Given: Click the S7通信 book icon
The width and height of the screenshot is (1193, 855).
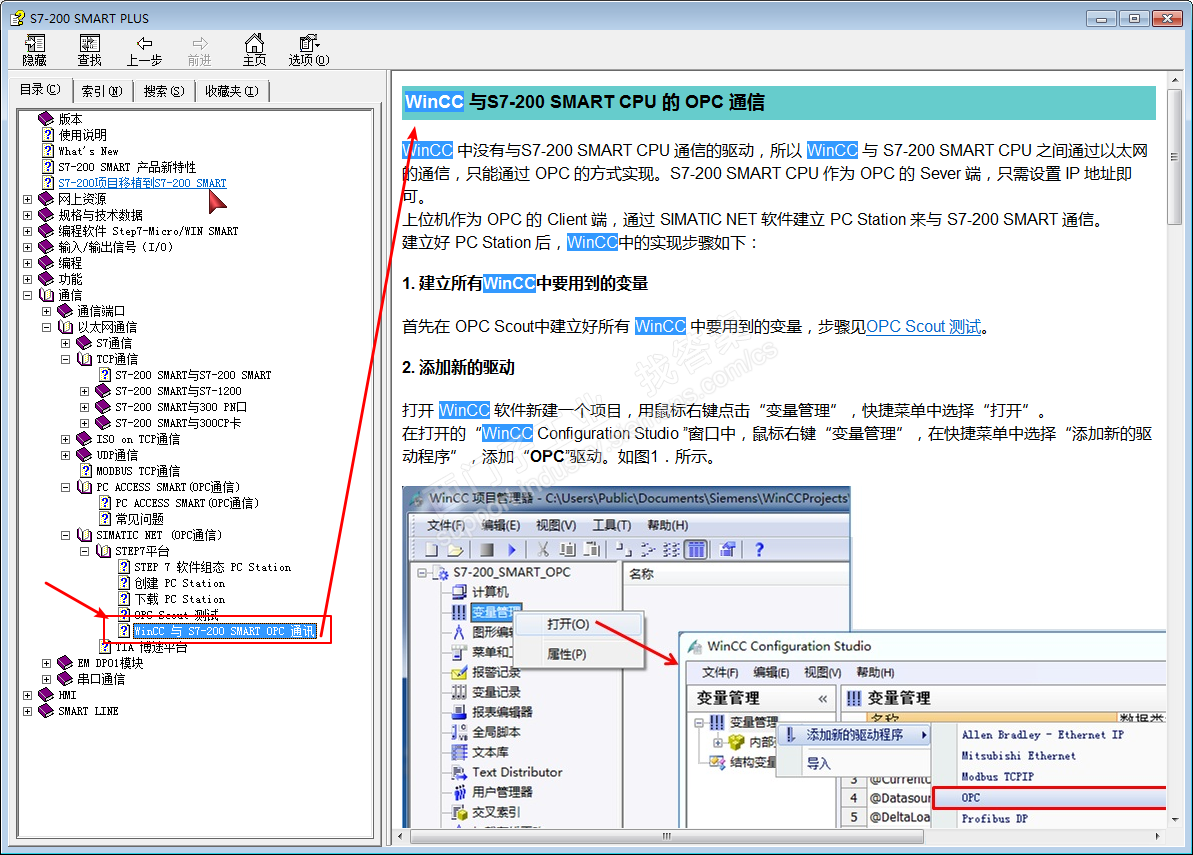Looking at the screenshot, I should point(84,343).
